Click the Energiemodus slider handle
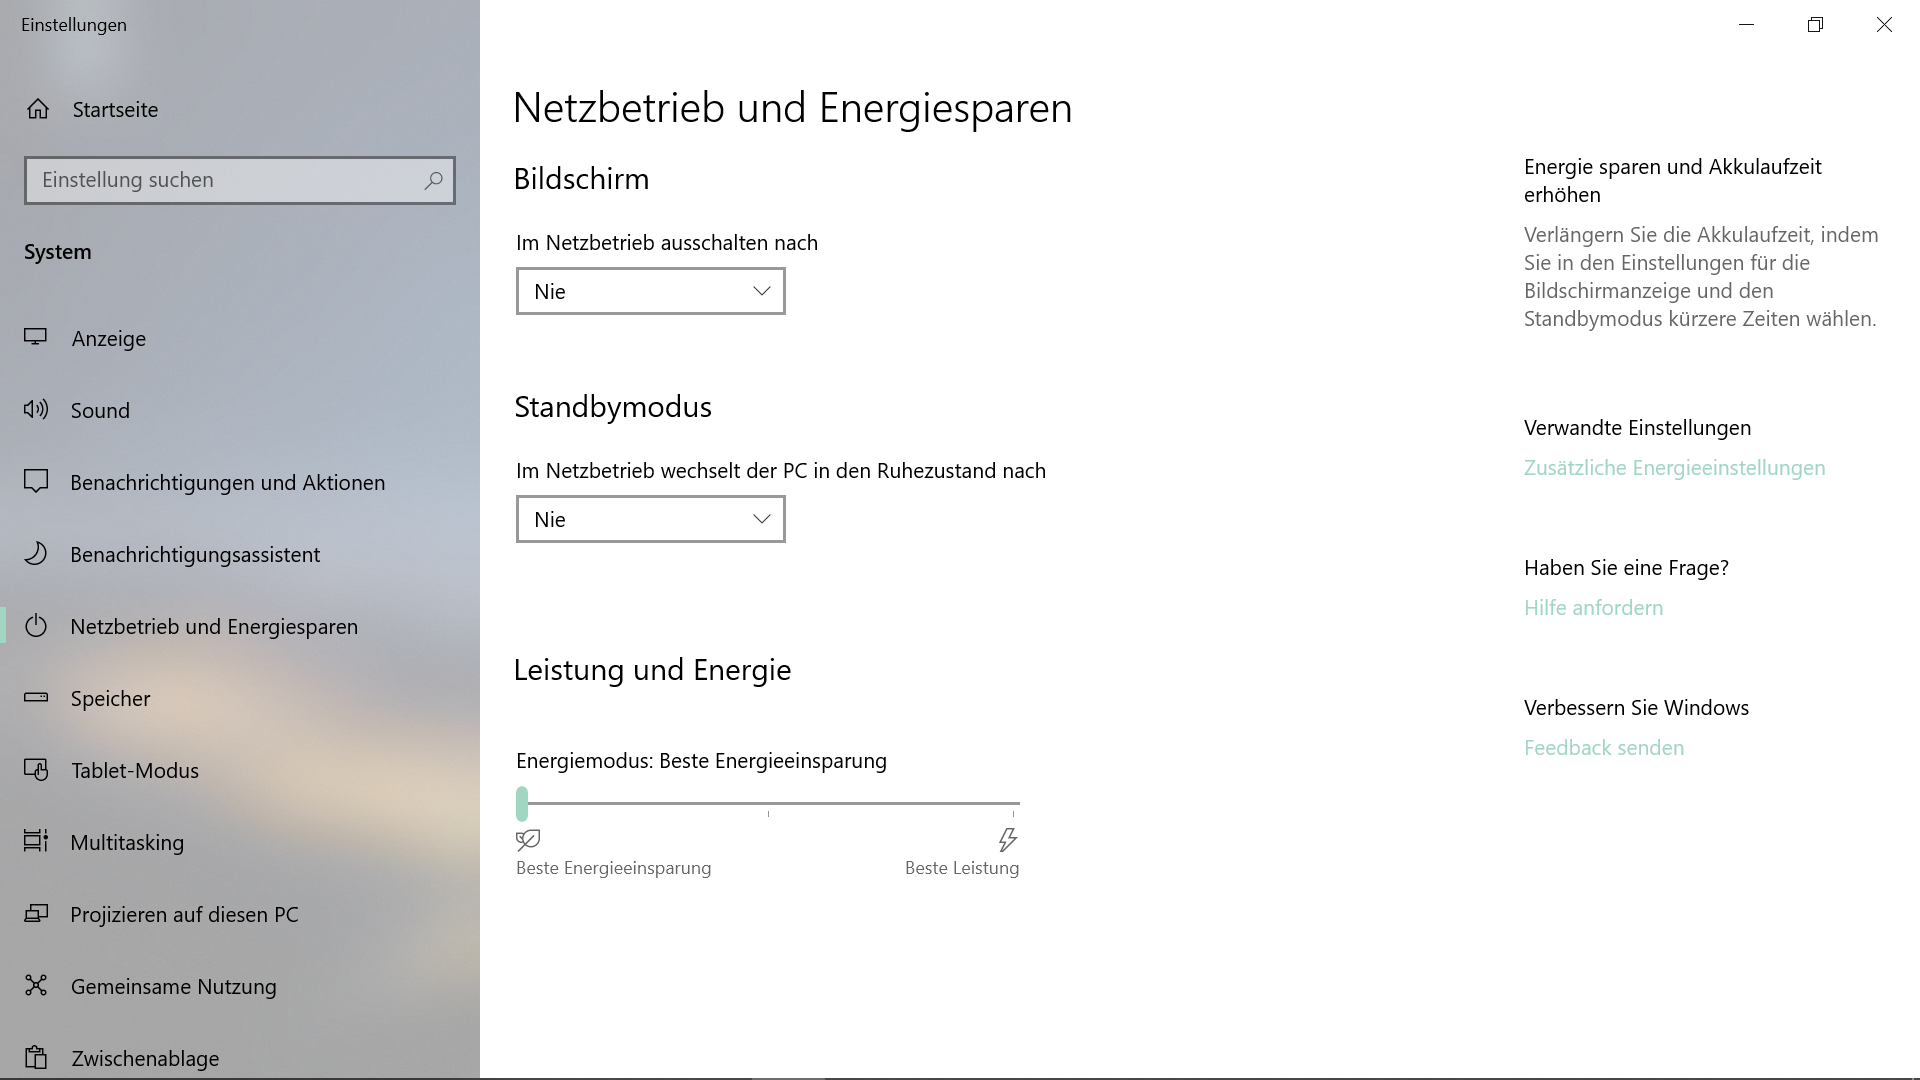Image resolution: width=1920 pixels, height=1080 pixels. [522, 803]
